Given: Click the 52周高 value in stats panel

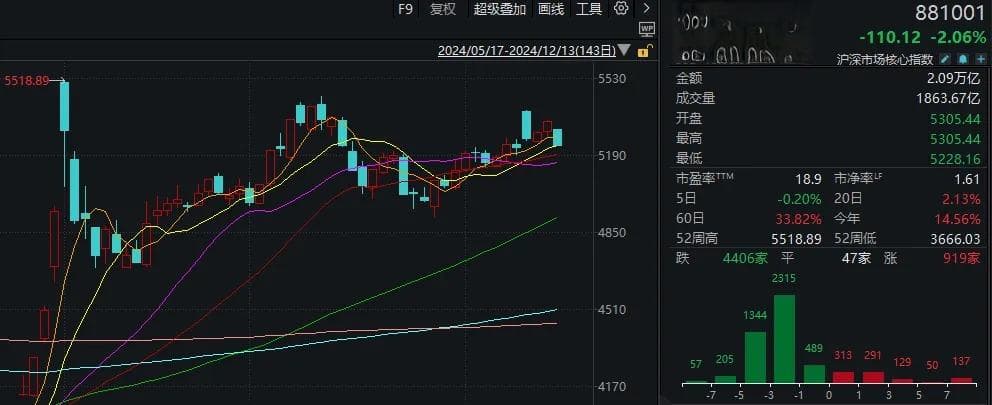Looking at the screenshot, I should [x=797, y=239].
